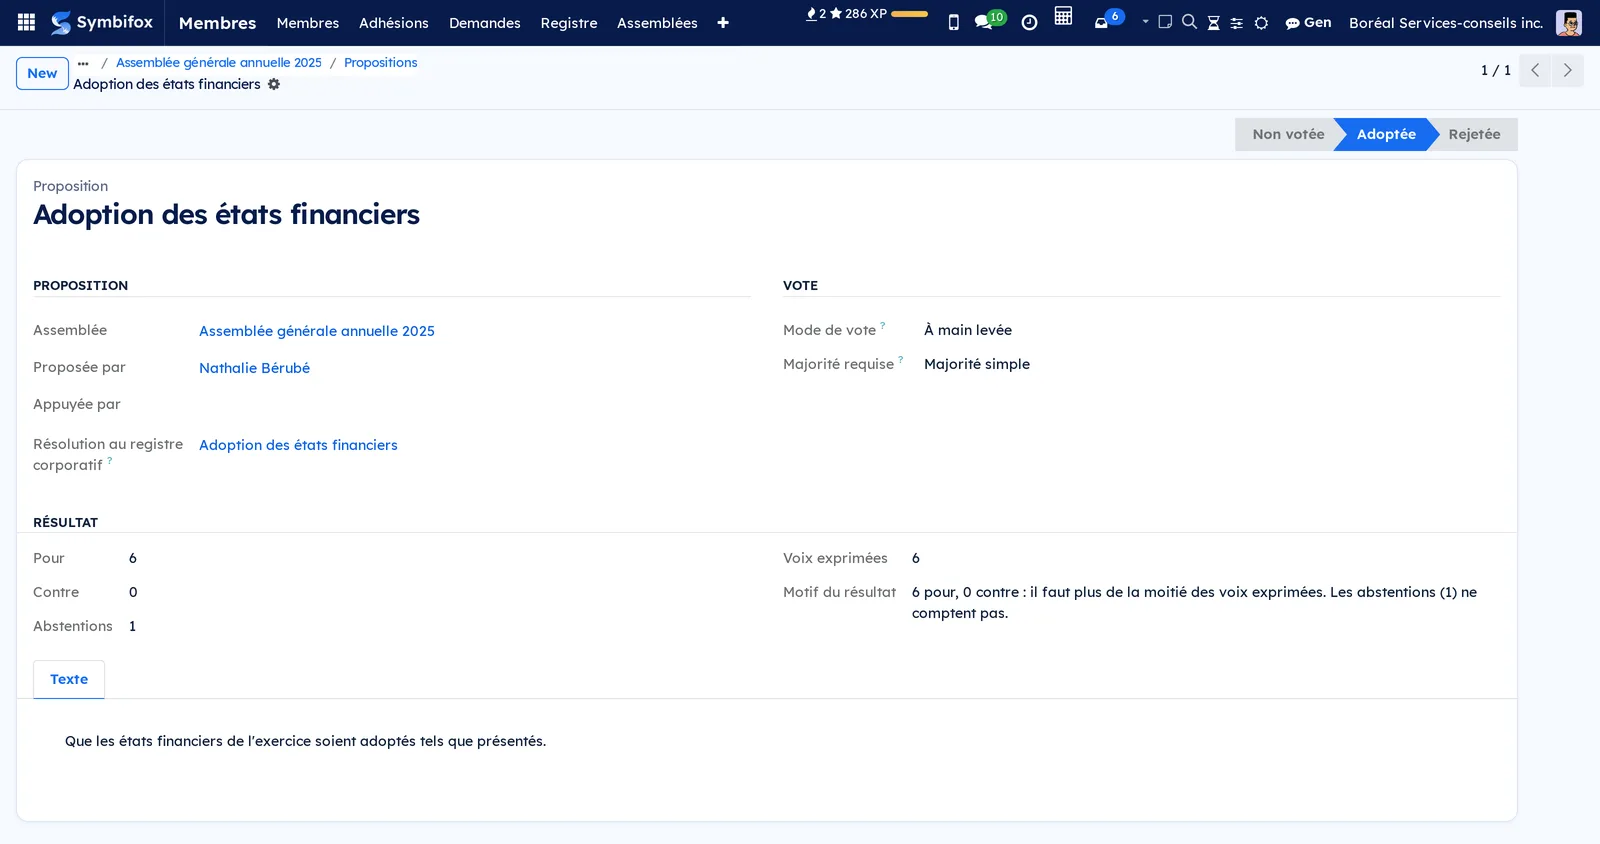Image resolution: width=1600 pixels, height=844 pixels.
Task: Click the plus icon in navbar
Action: coord(723,23)
